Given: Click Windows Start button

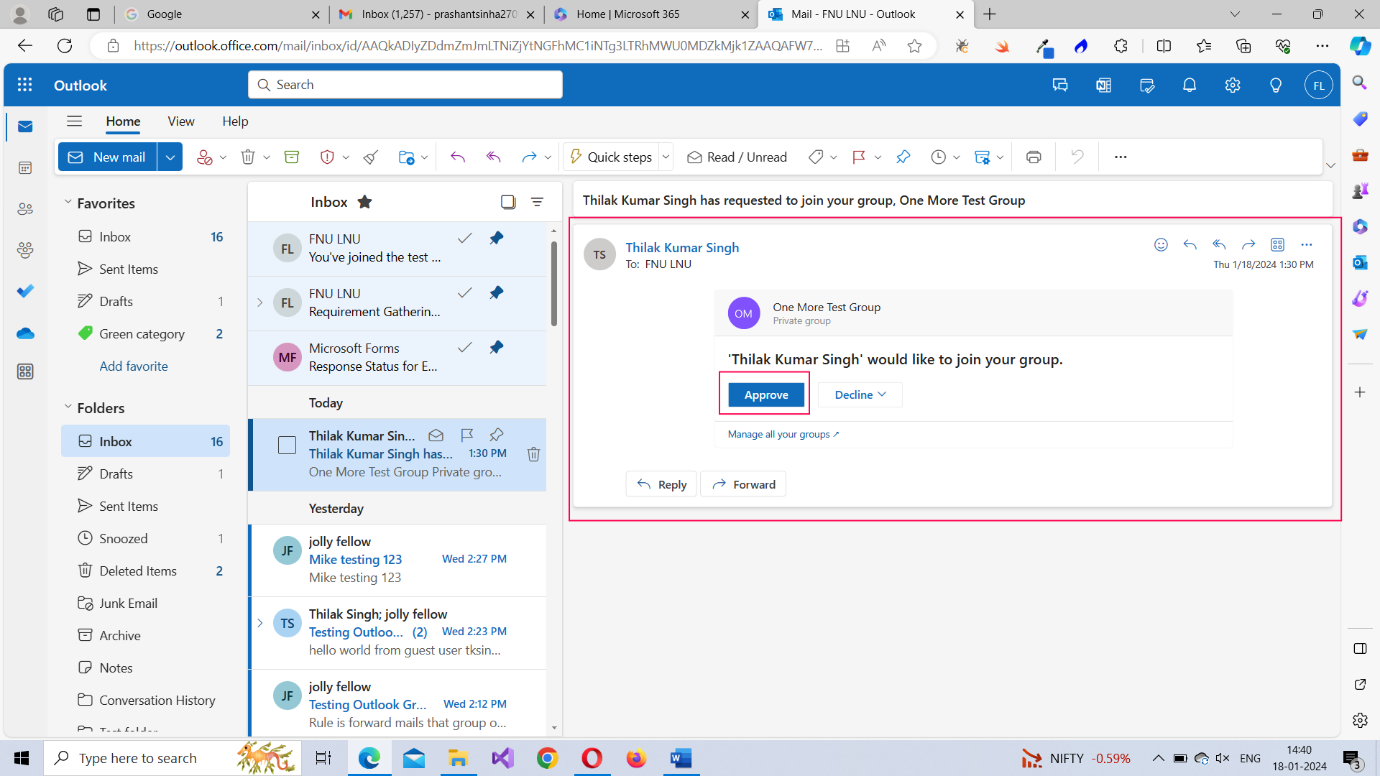Looking at the screenshot, I should (x=21, y=758).
